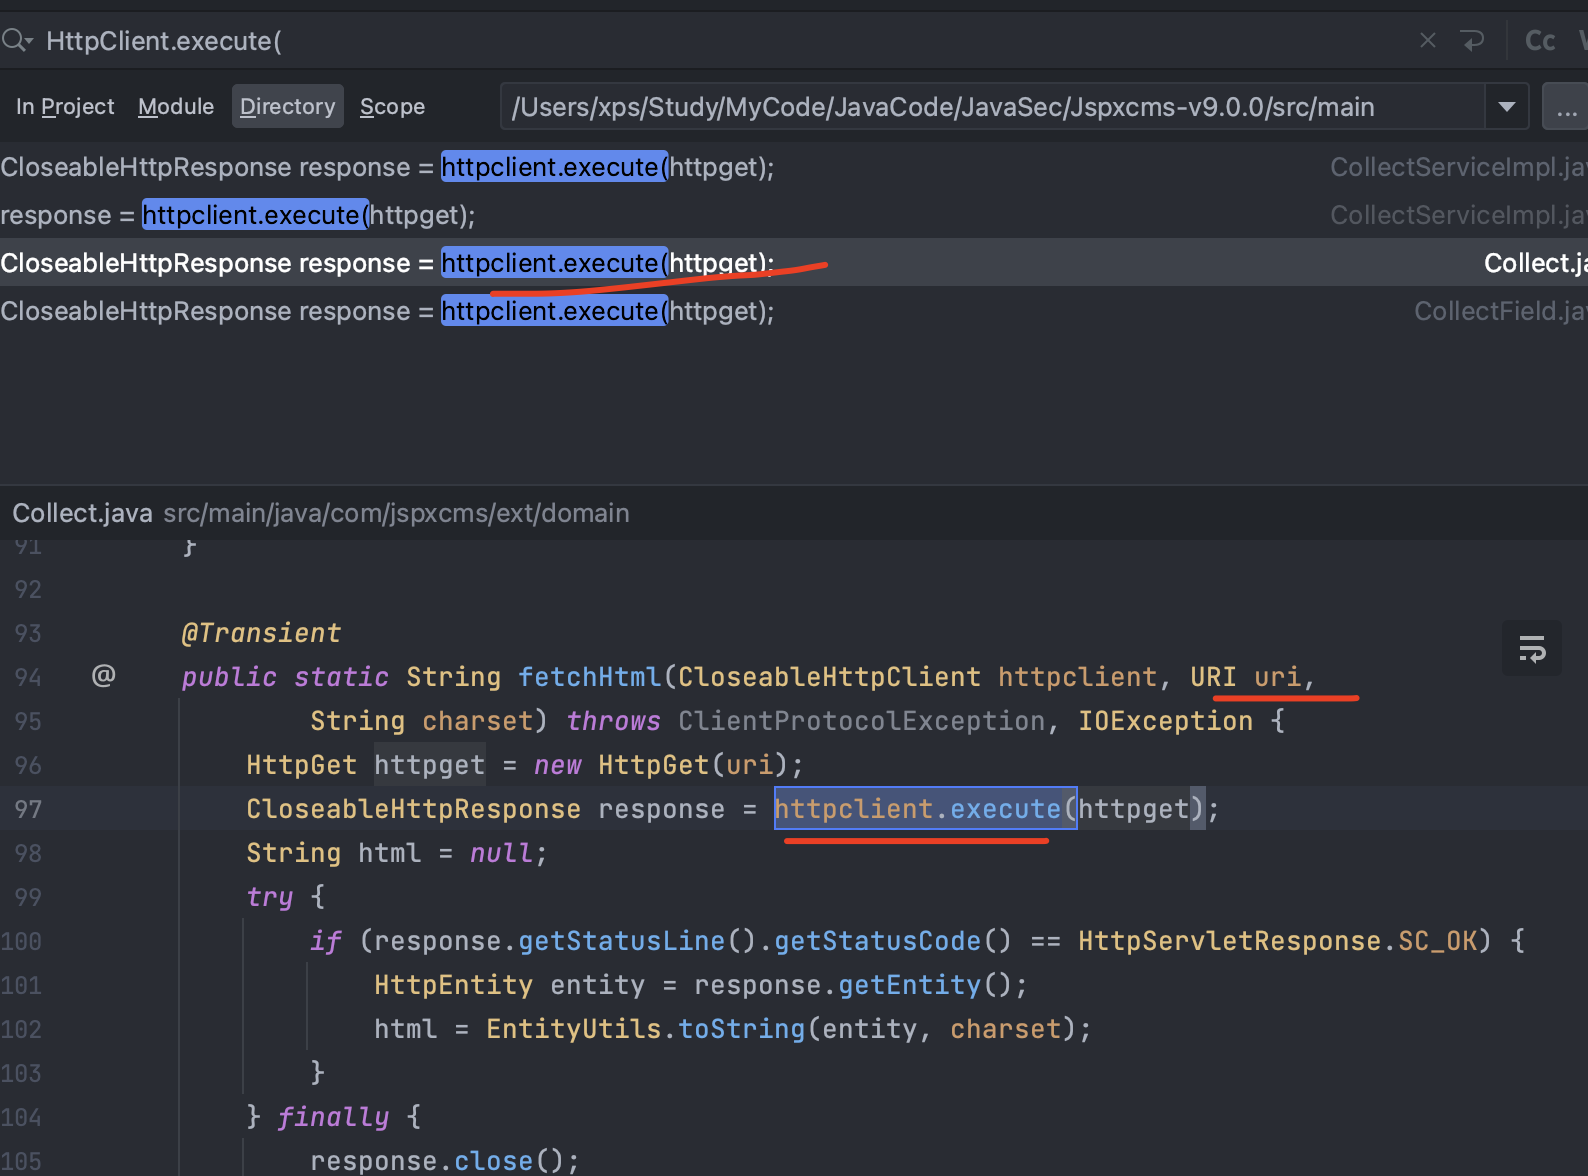Clear the search text with X icon
Image resolution: width=1588 pixels, height=1176 pixels.
pos(1427,41)
